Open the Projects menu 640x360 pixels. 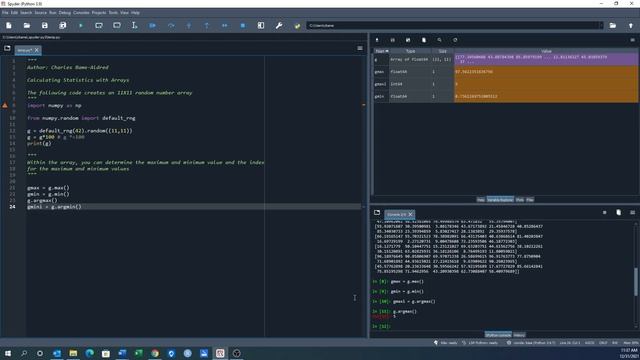[x=99, y=13]
